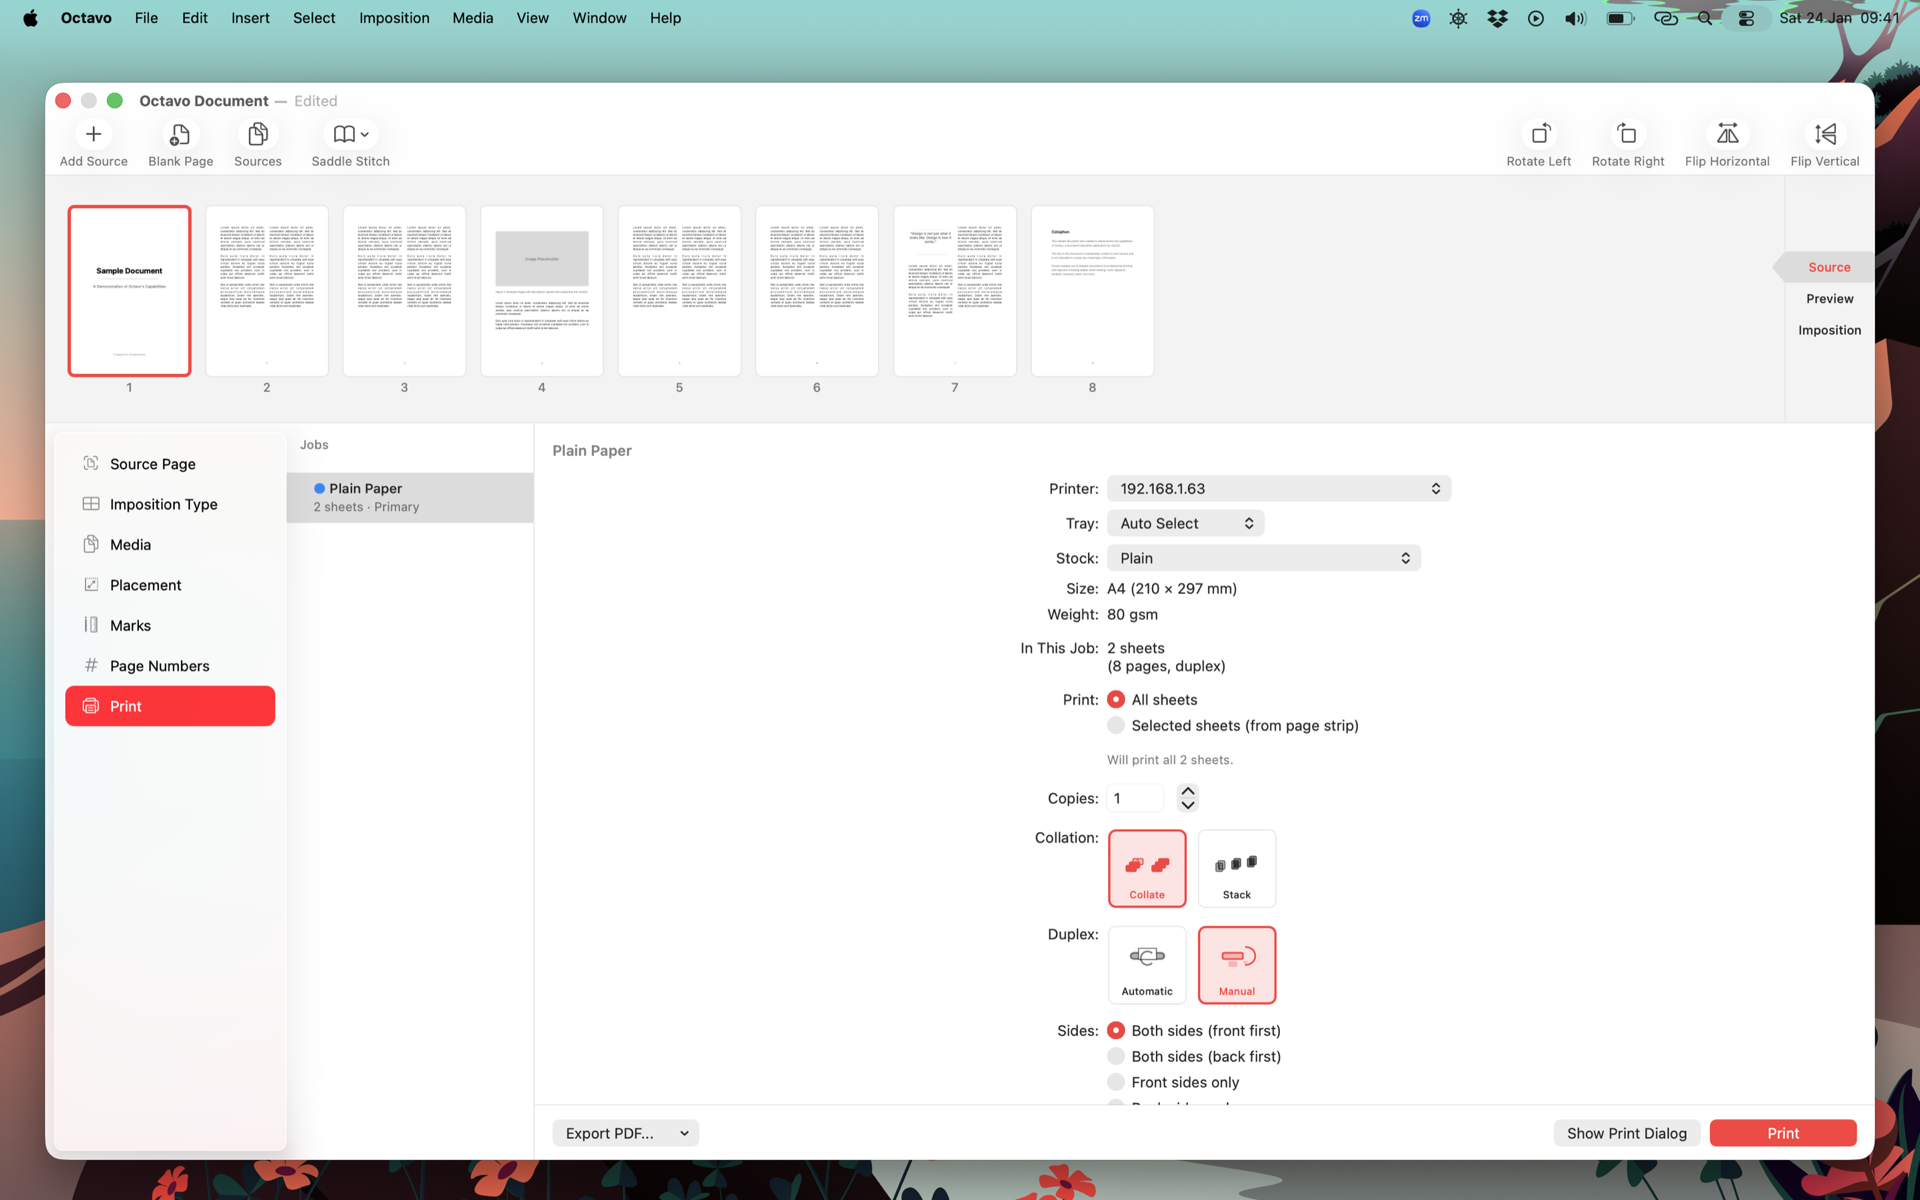
Task: Insert a Blank Page from the toolbar
Action: [x=180, y=135]
